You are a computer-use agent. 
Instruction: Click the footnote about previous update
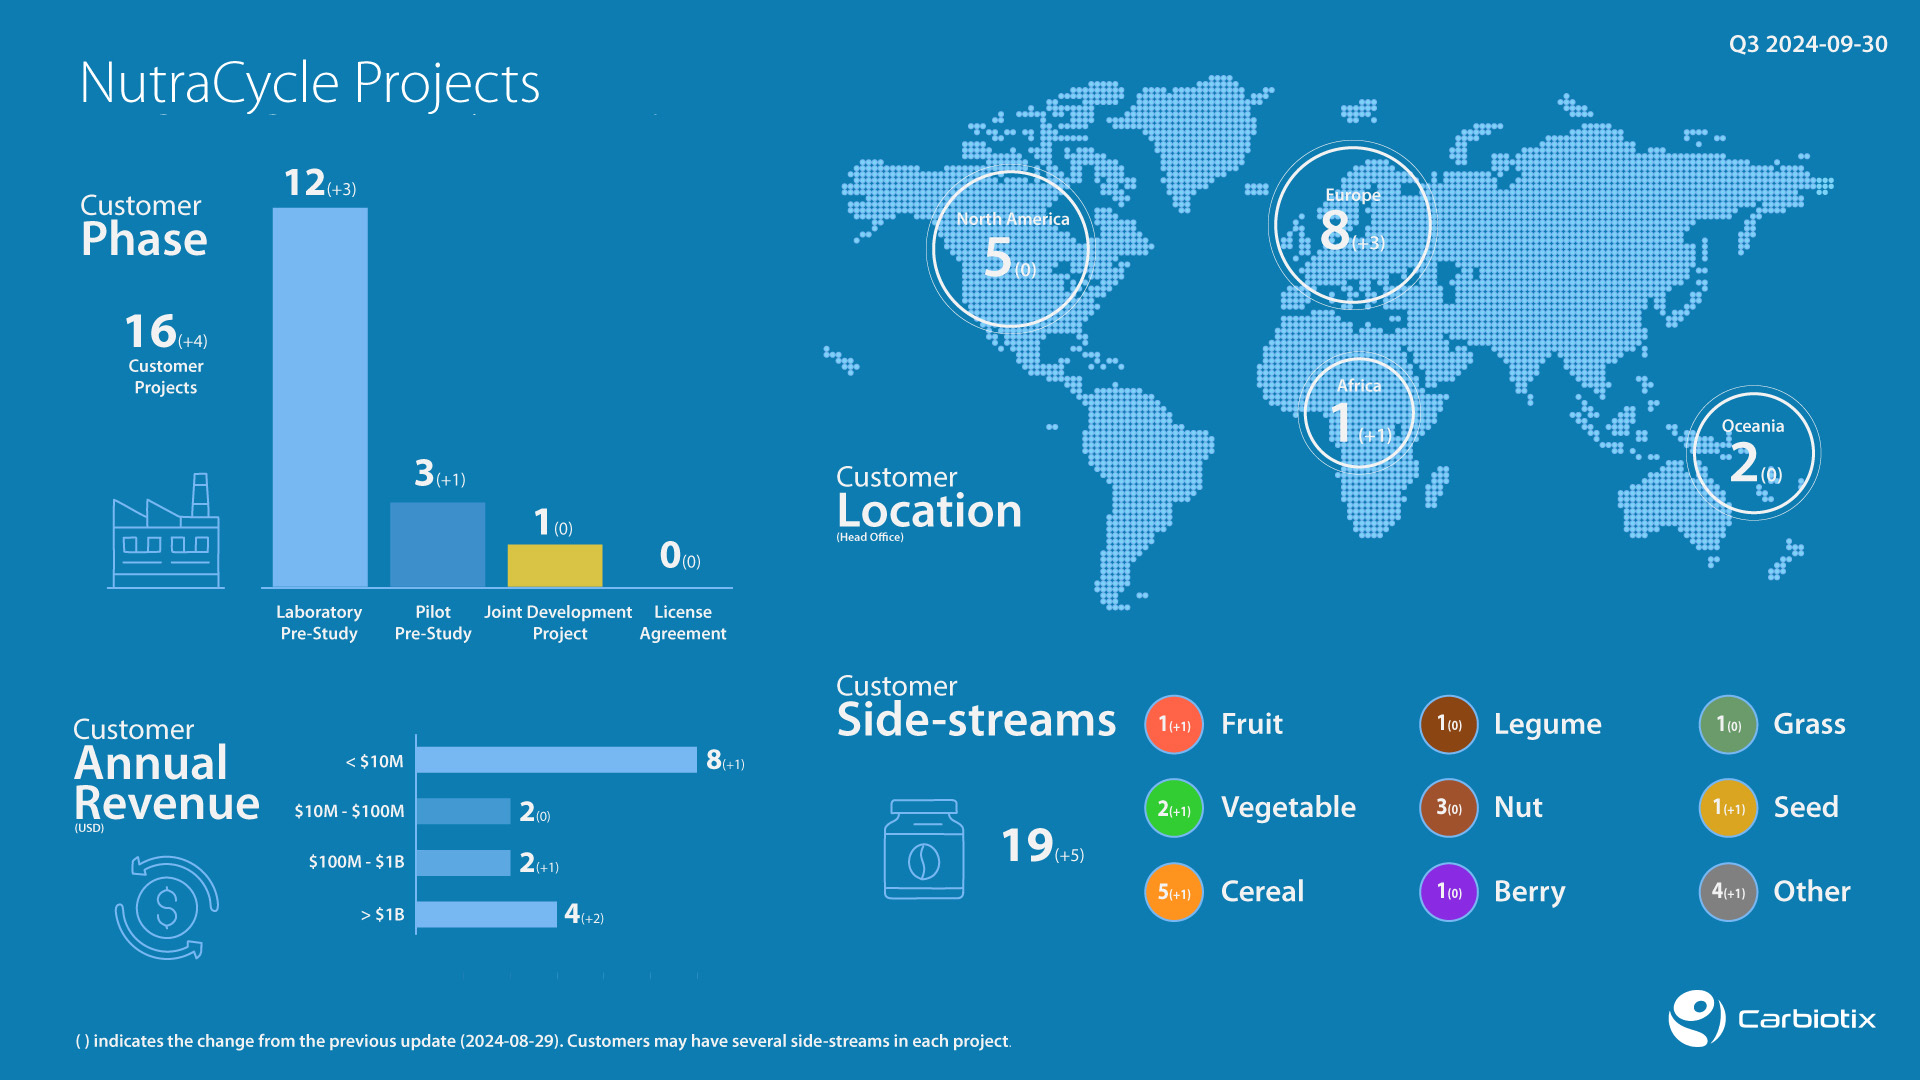544,1041
